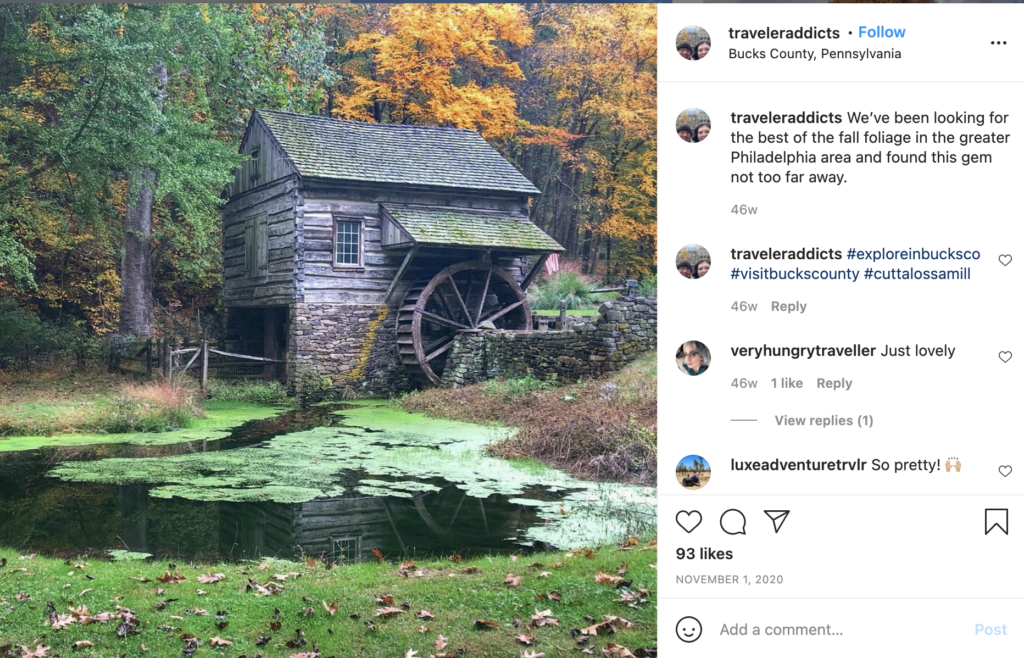Open traveleraddicts profile picture in header
The width and height of the screenshot is (1024, 658).
[693, 43]
